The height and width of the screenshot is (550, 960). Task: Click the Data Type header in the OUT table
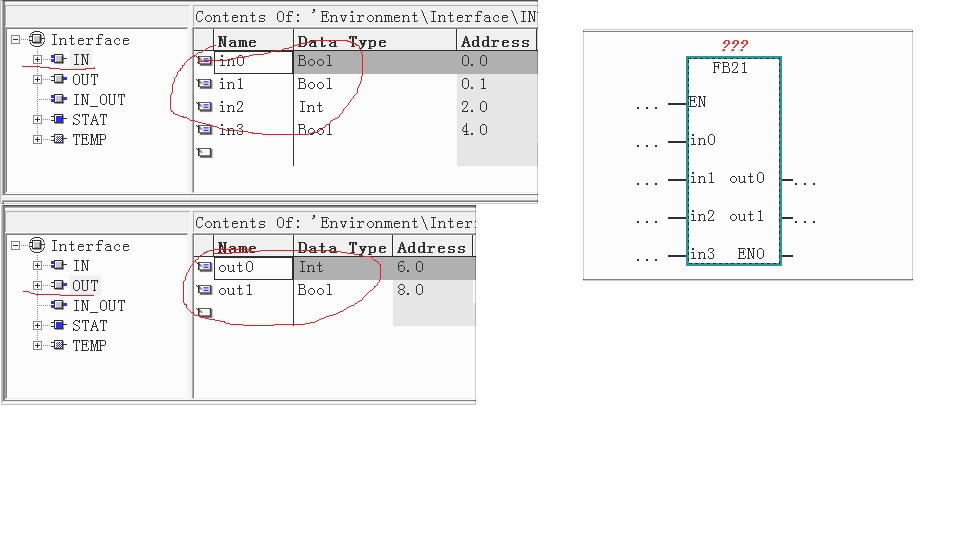click(343, 247)
